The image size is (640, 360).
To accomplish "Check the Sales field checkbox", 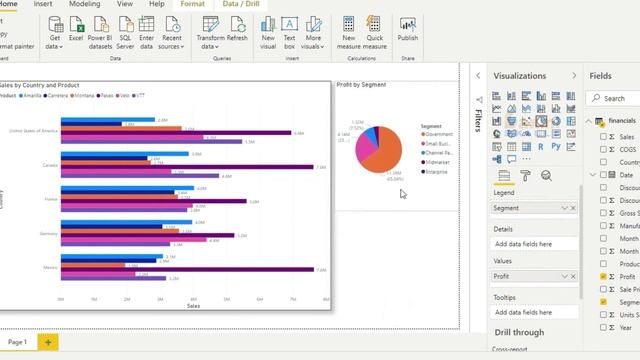I will pyautogui.click(x=603, y=137).
